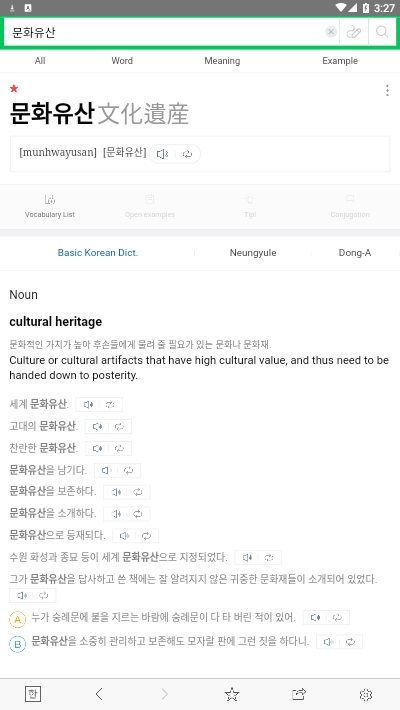400x710 pixels.
Task: Tap the magnifier search icon
Action: 382,32
